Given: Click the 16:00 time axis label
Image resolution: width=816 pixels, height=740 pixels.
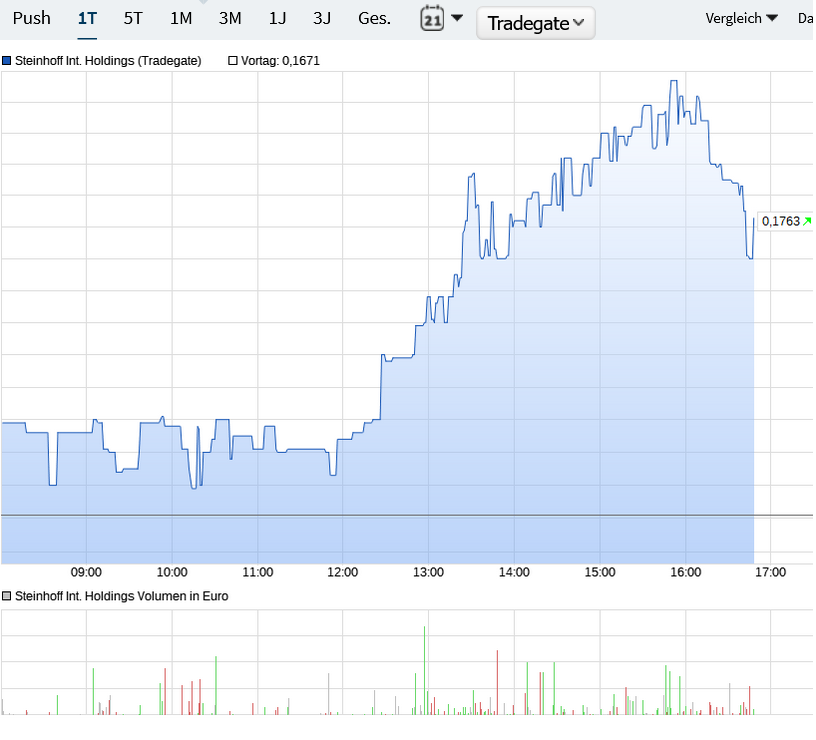Looking at the screenshot, I should click(685, 572).
